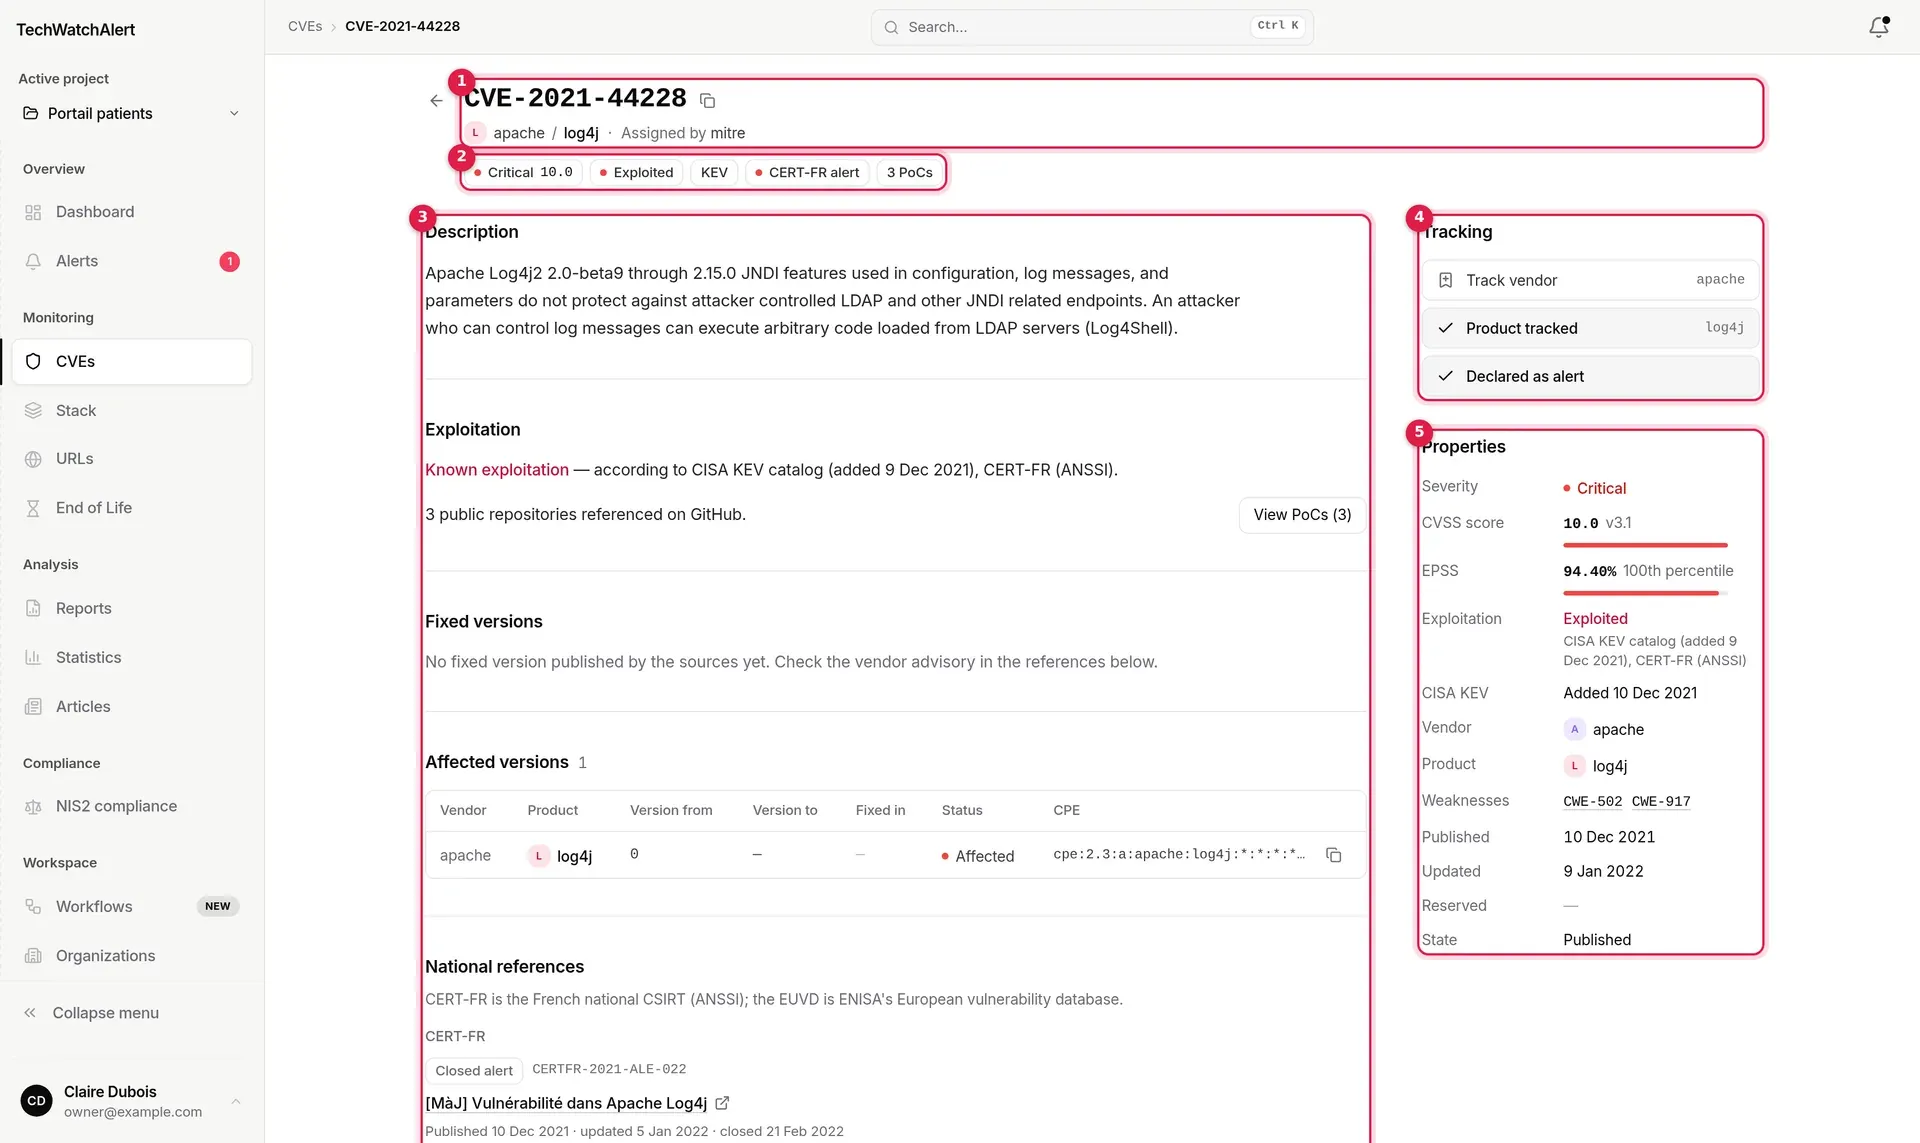1920x1143 pixels.
Task: Go back using the left arrow
Action: 436,100
